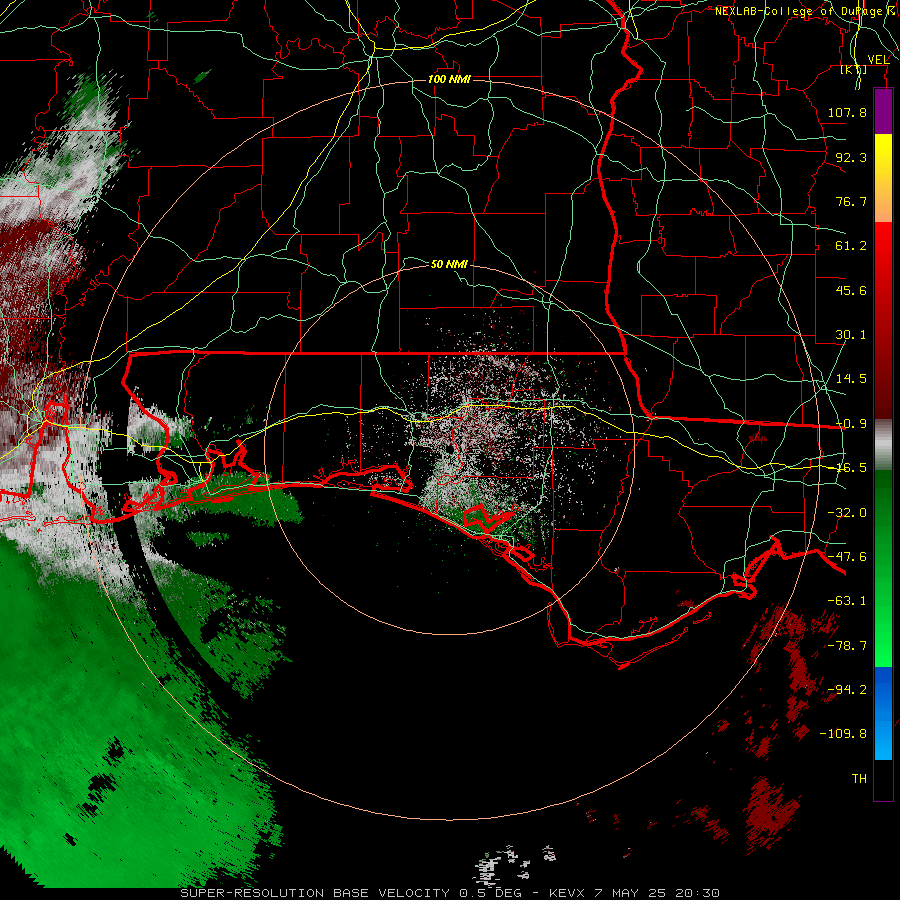This screenshot has width=900, height=900.
Task: Select the 45.6 velocity scale value
Action: click(x=851, y=290)
